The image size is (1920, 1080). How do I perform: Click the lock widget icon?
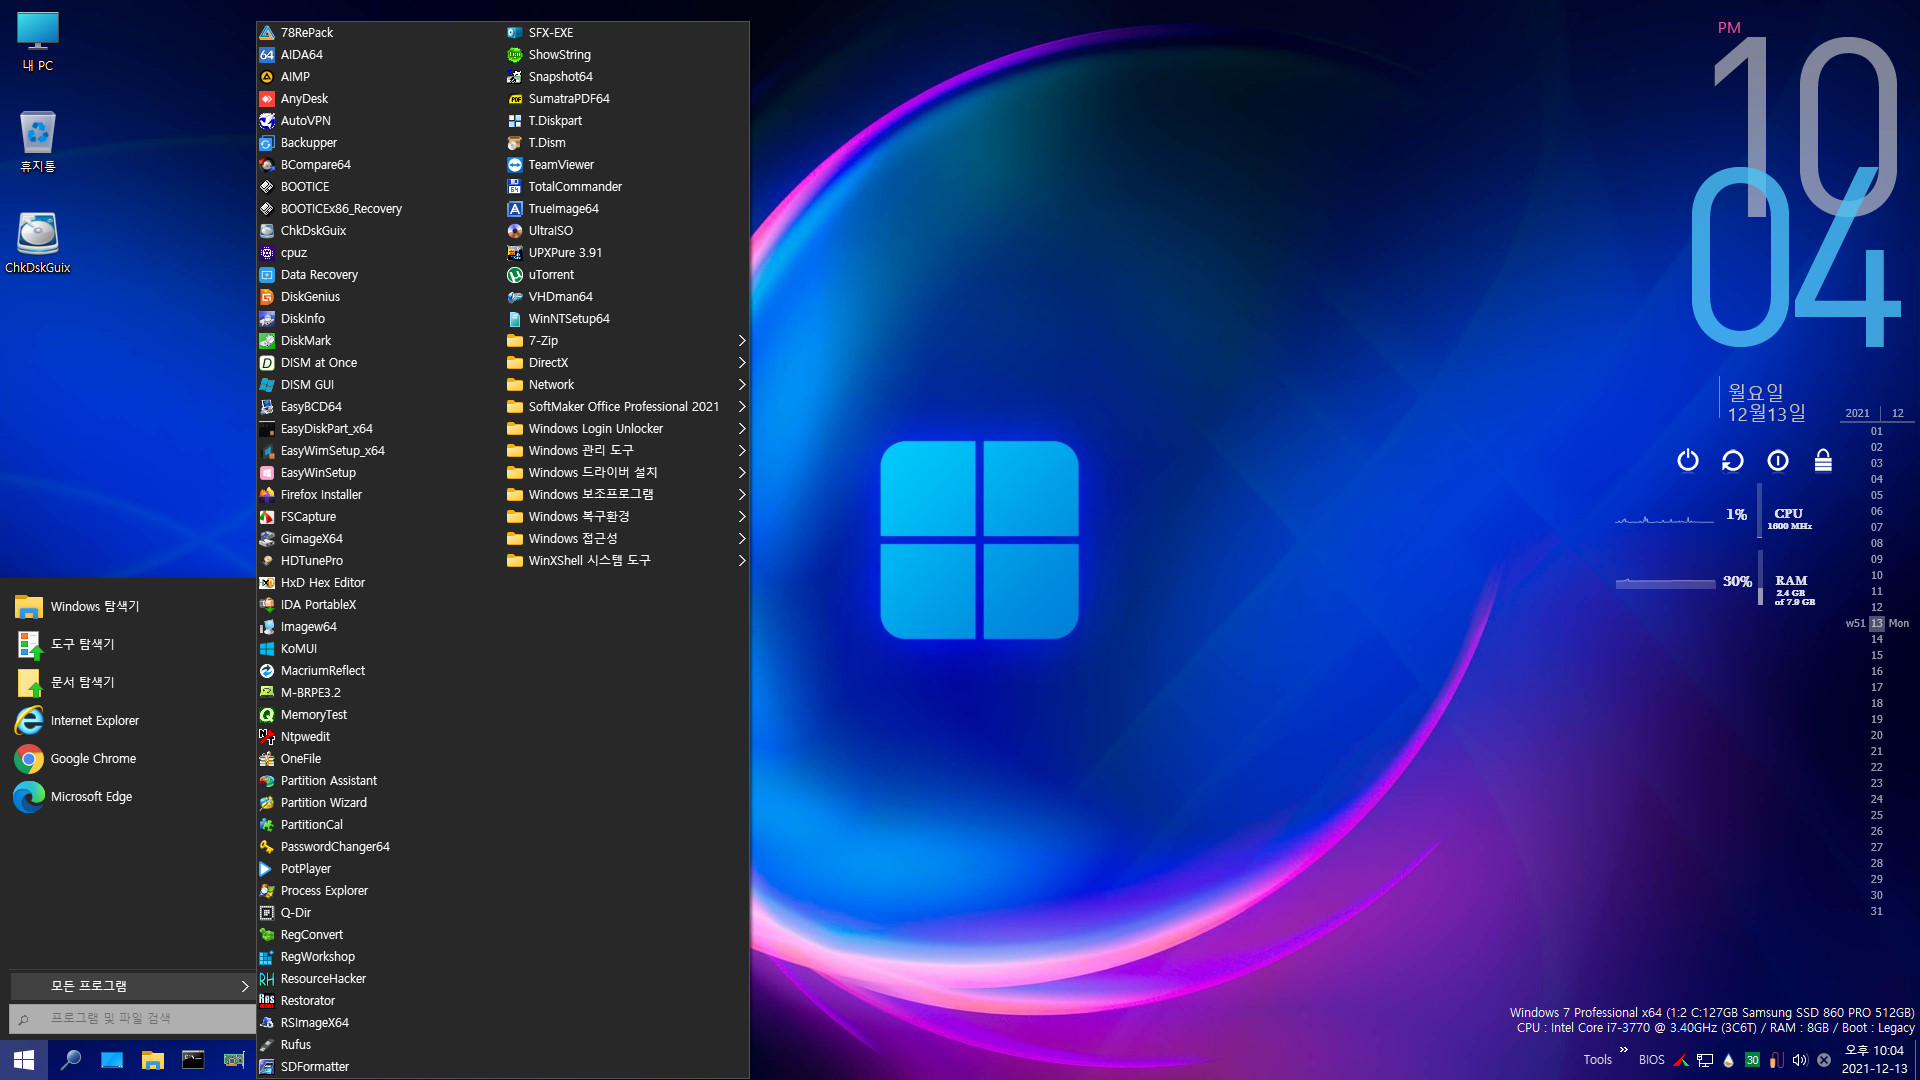(1823, 460)
